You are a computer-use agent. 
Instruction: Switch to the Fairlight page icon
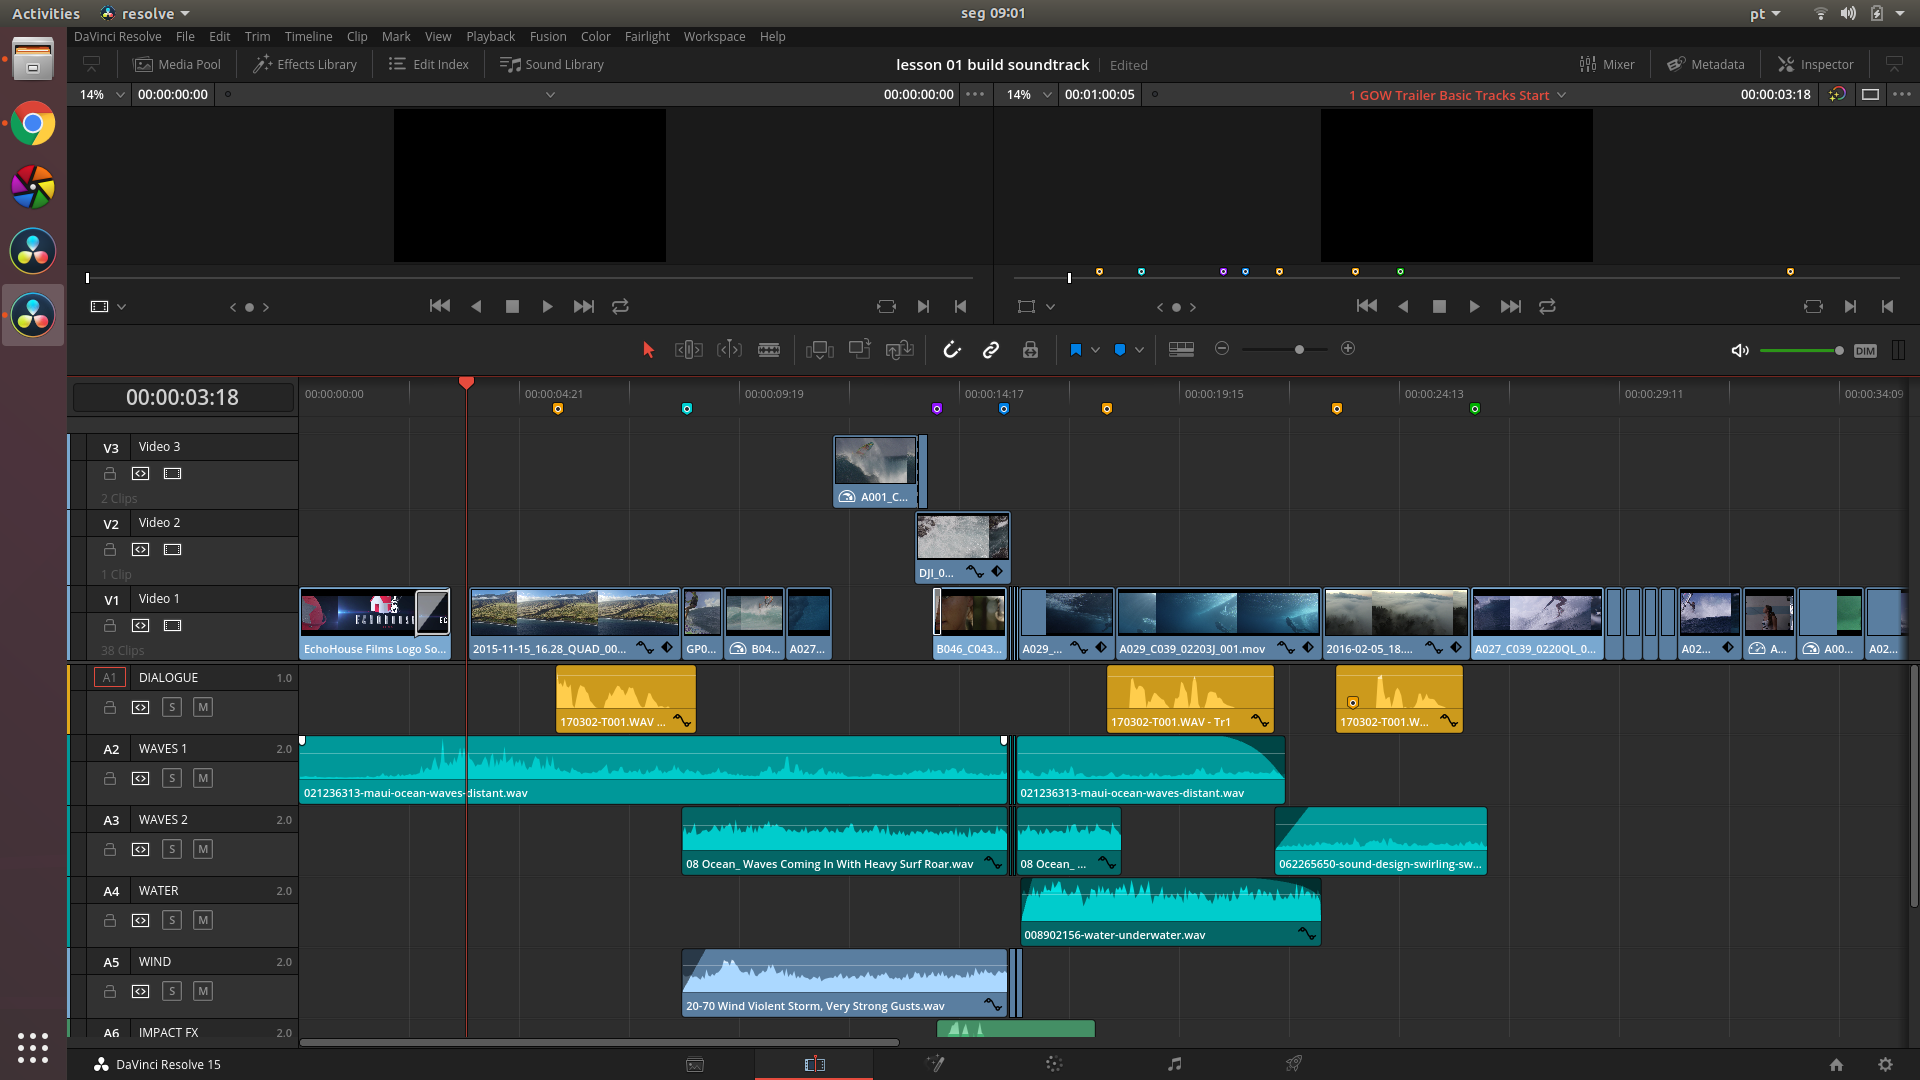click(1174, 1064)
